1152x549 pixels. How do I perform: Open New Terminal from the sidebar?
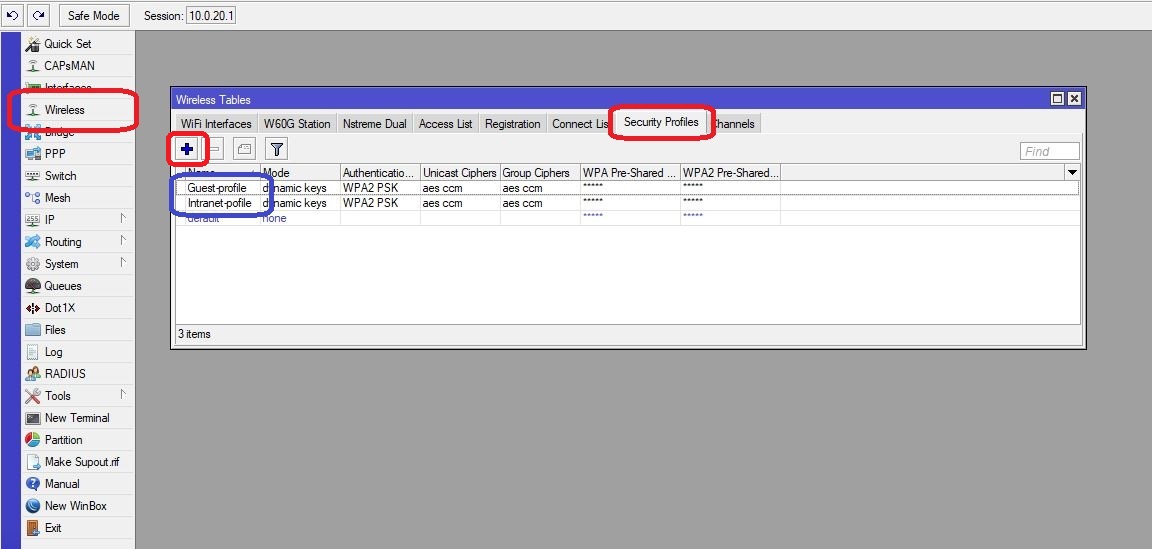pos(76,418)
